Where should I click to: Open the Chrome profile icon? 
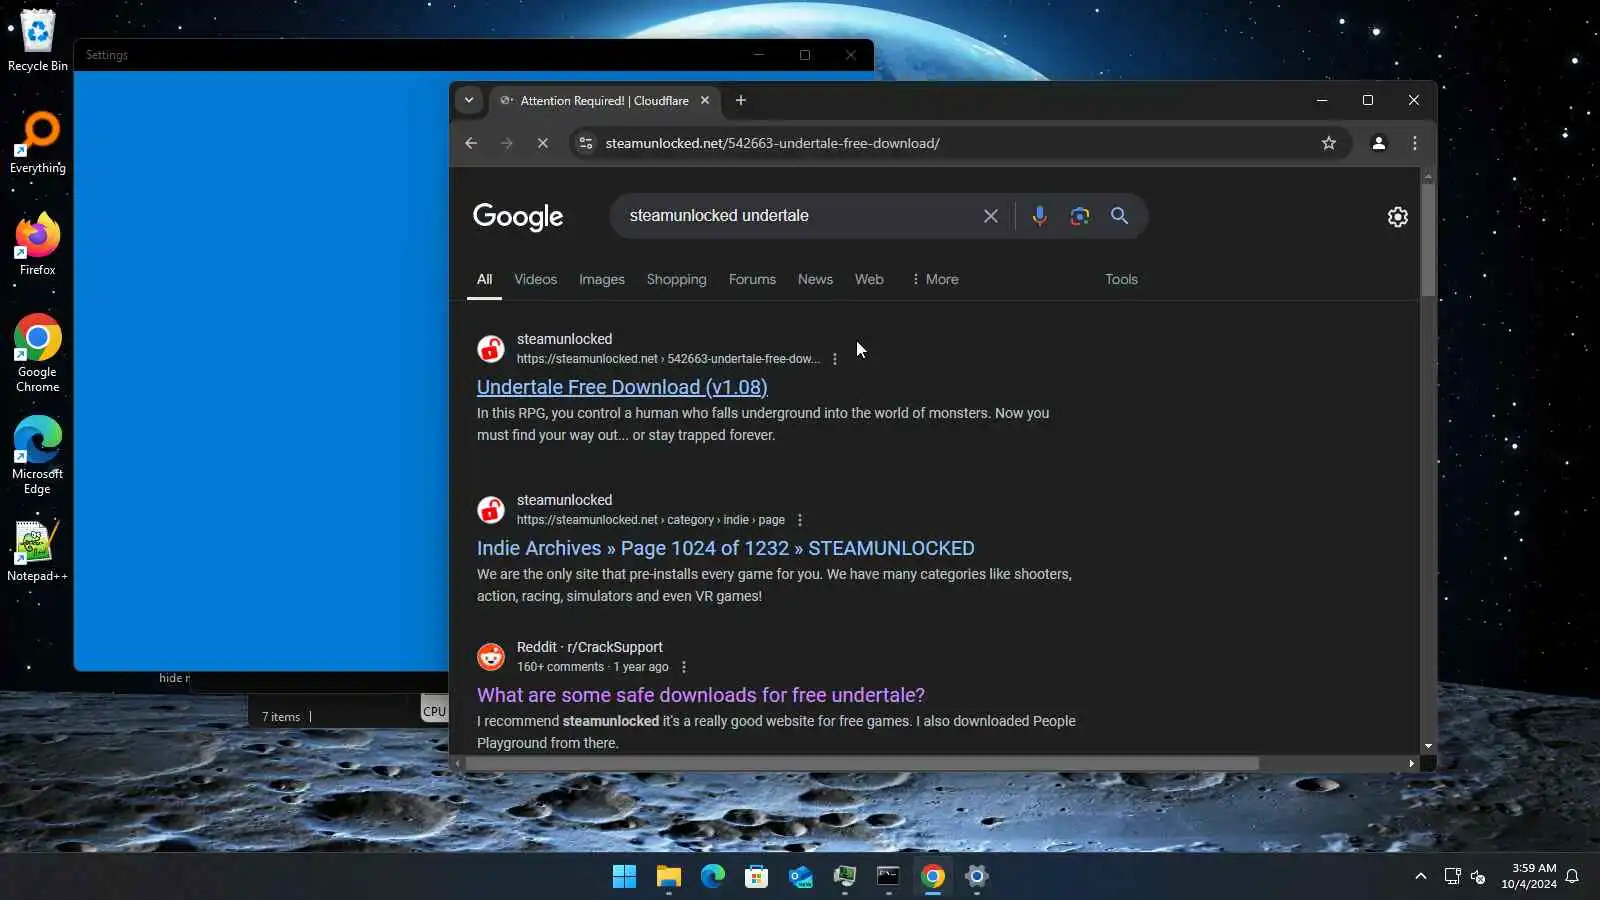1379,143
